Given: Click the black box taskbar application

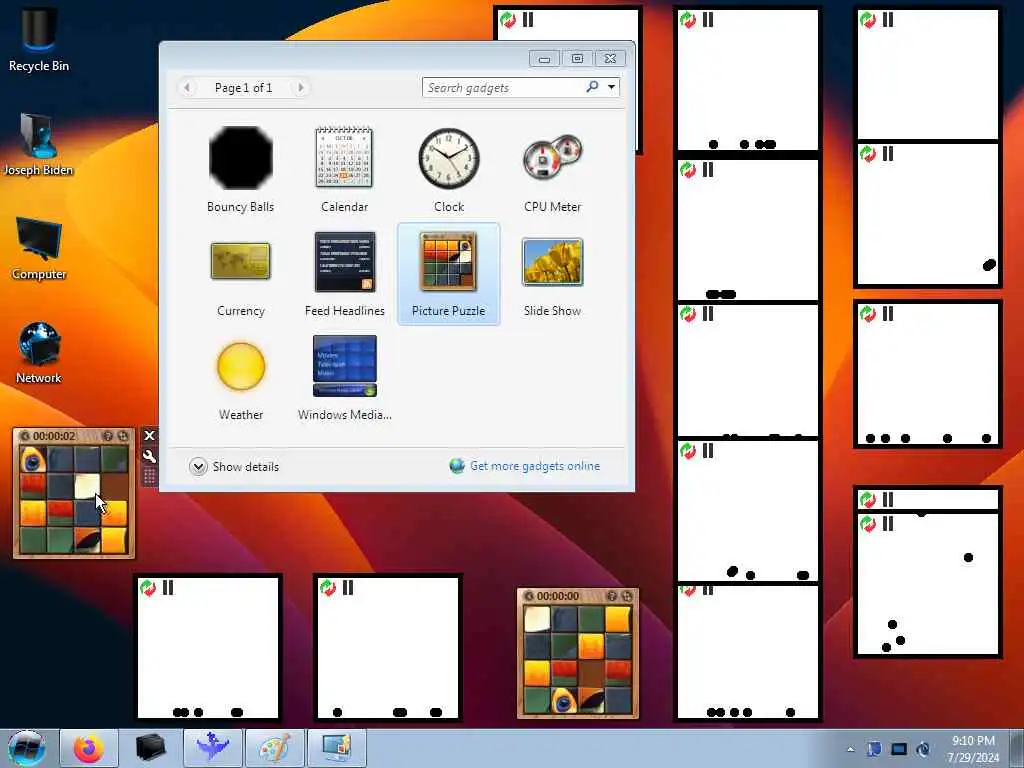Looking at the screenshot, I should [151, 748].
